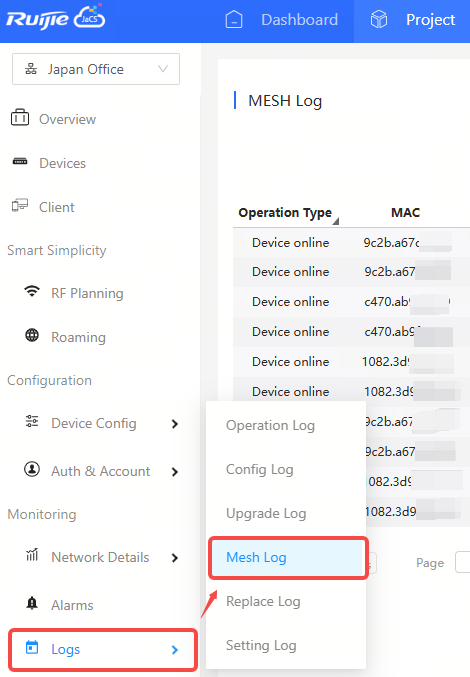Click the Devices switch icon
The height and width of the screenshot is (677, 470).
[x=20, y=162]
